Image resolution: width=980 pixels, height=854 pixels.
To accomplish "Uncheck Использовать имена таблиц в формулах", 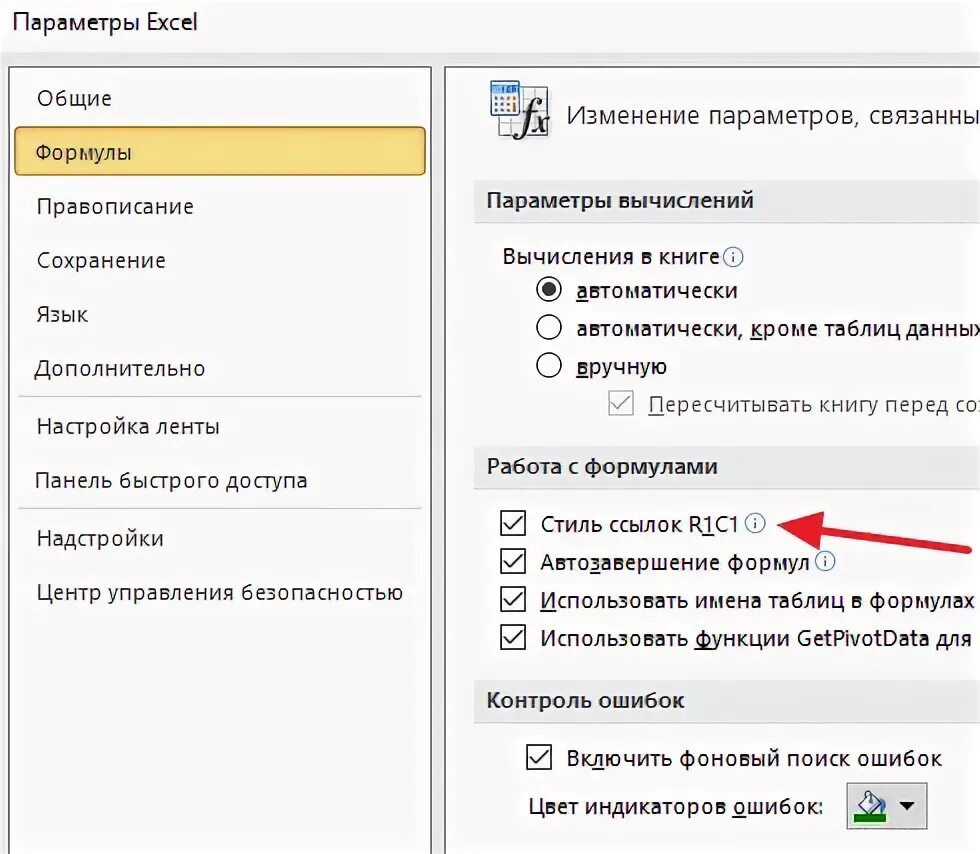I will [x=513, y=600].
